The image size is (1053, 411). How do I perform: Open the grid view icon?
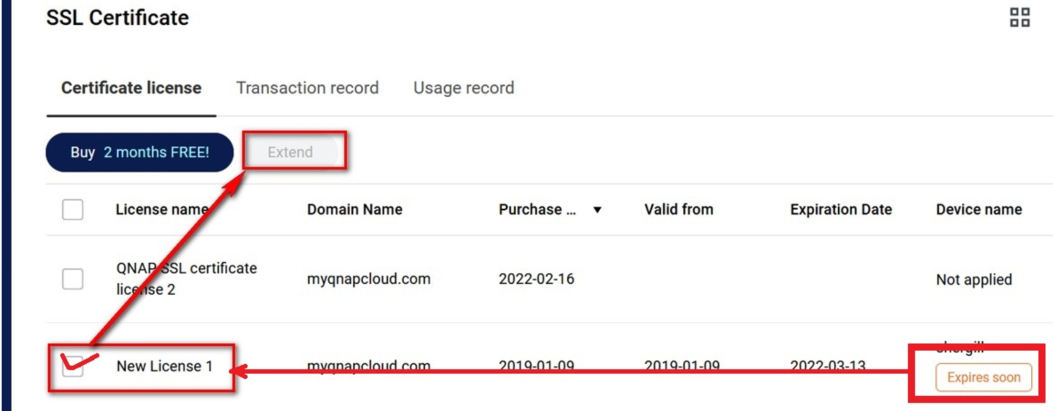click(1019, 18)
